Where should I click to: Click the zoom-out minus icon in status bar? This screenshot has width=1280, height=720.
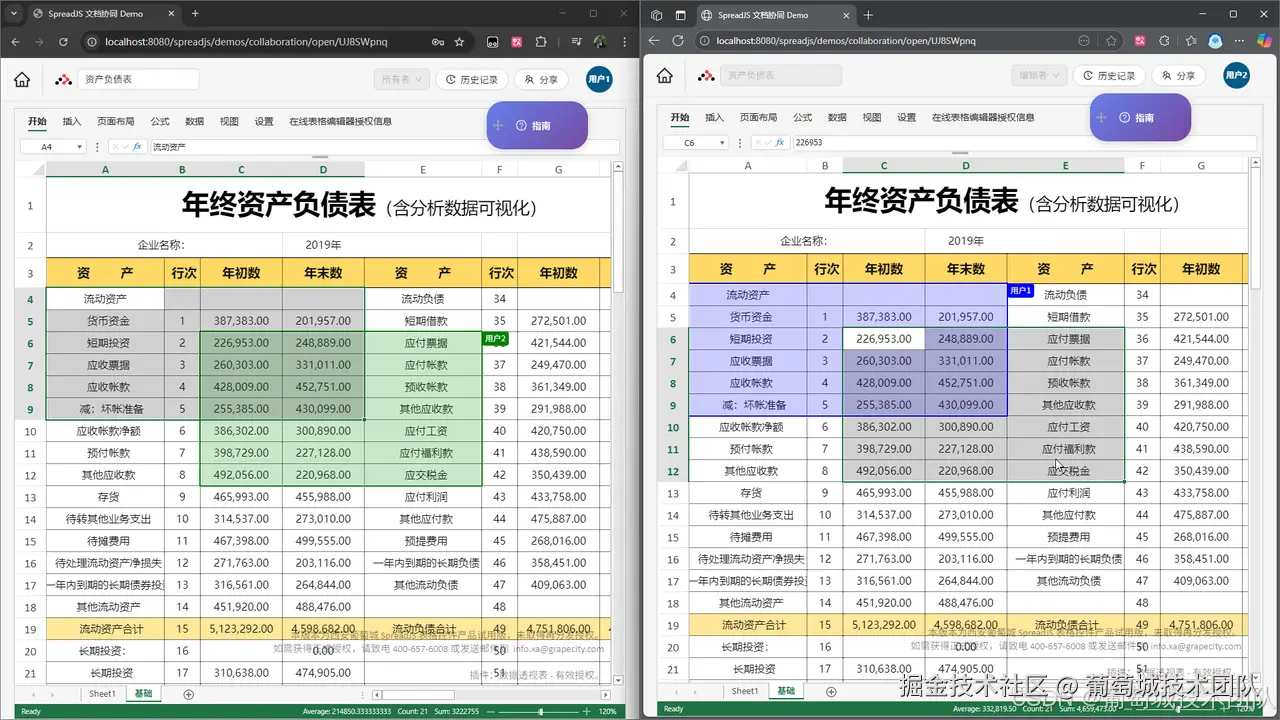491,711
